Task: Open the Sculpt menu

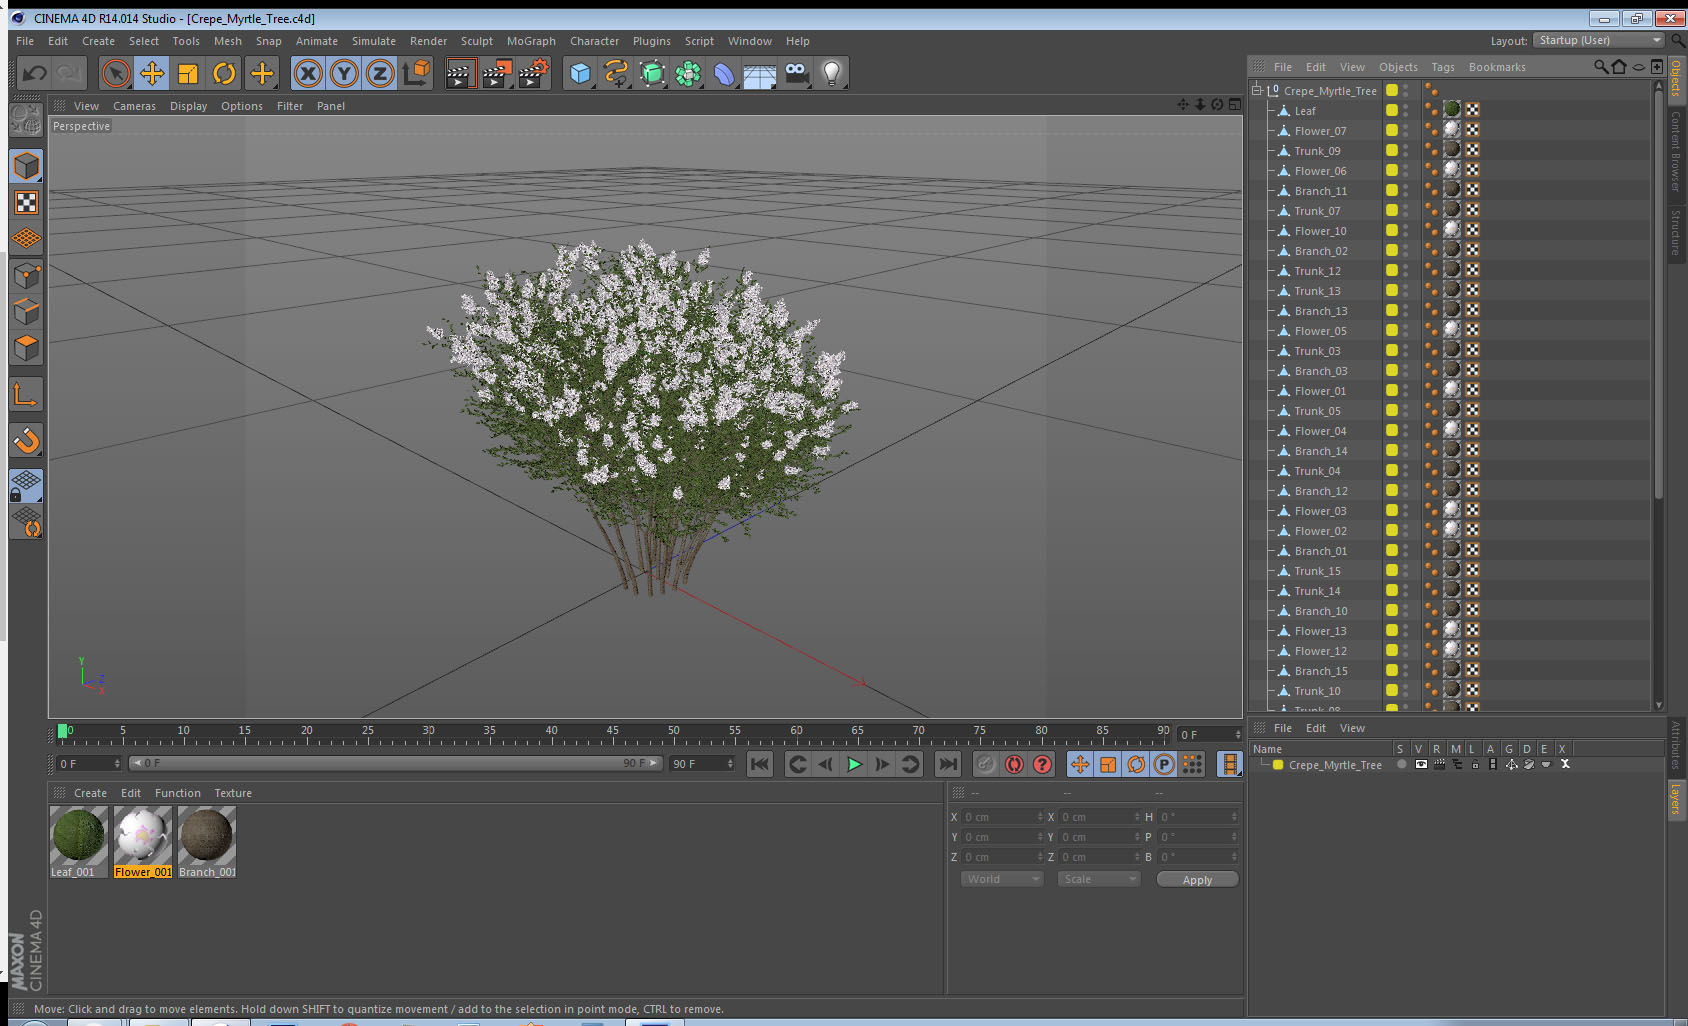Action: (476, 41)
